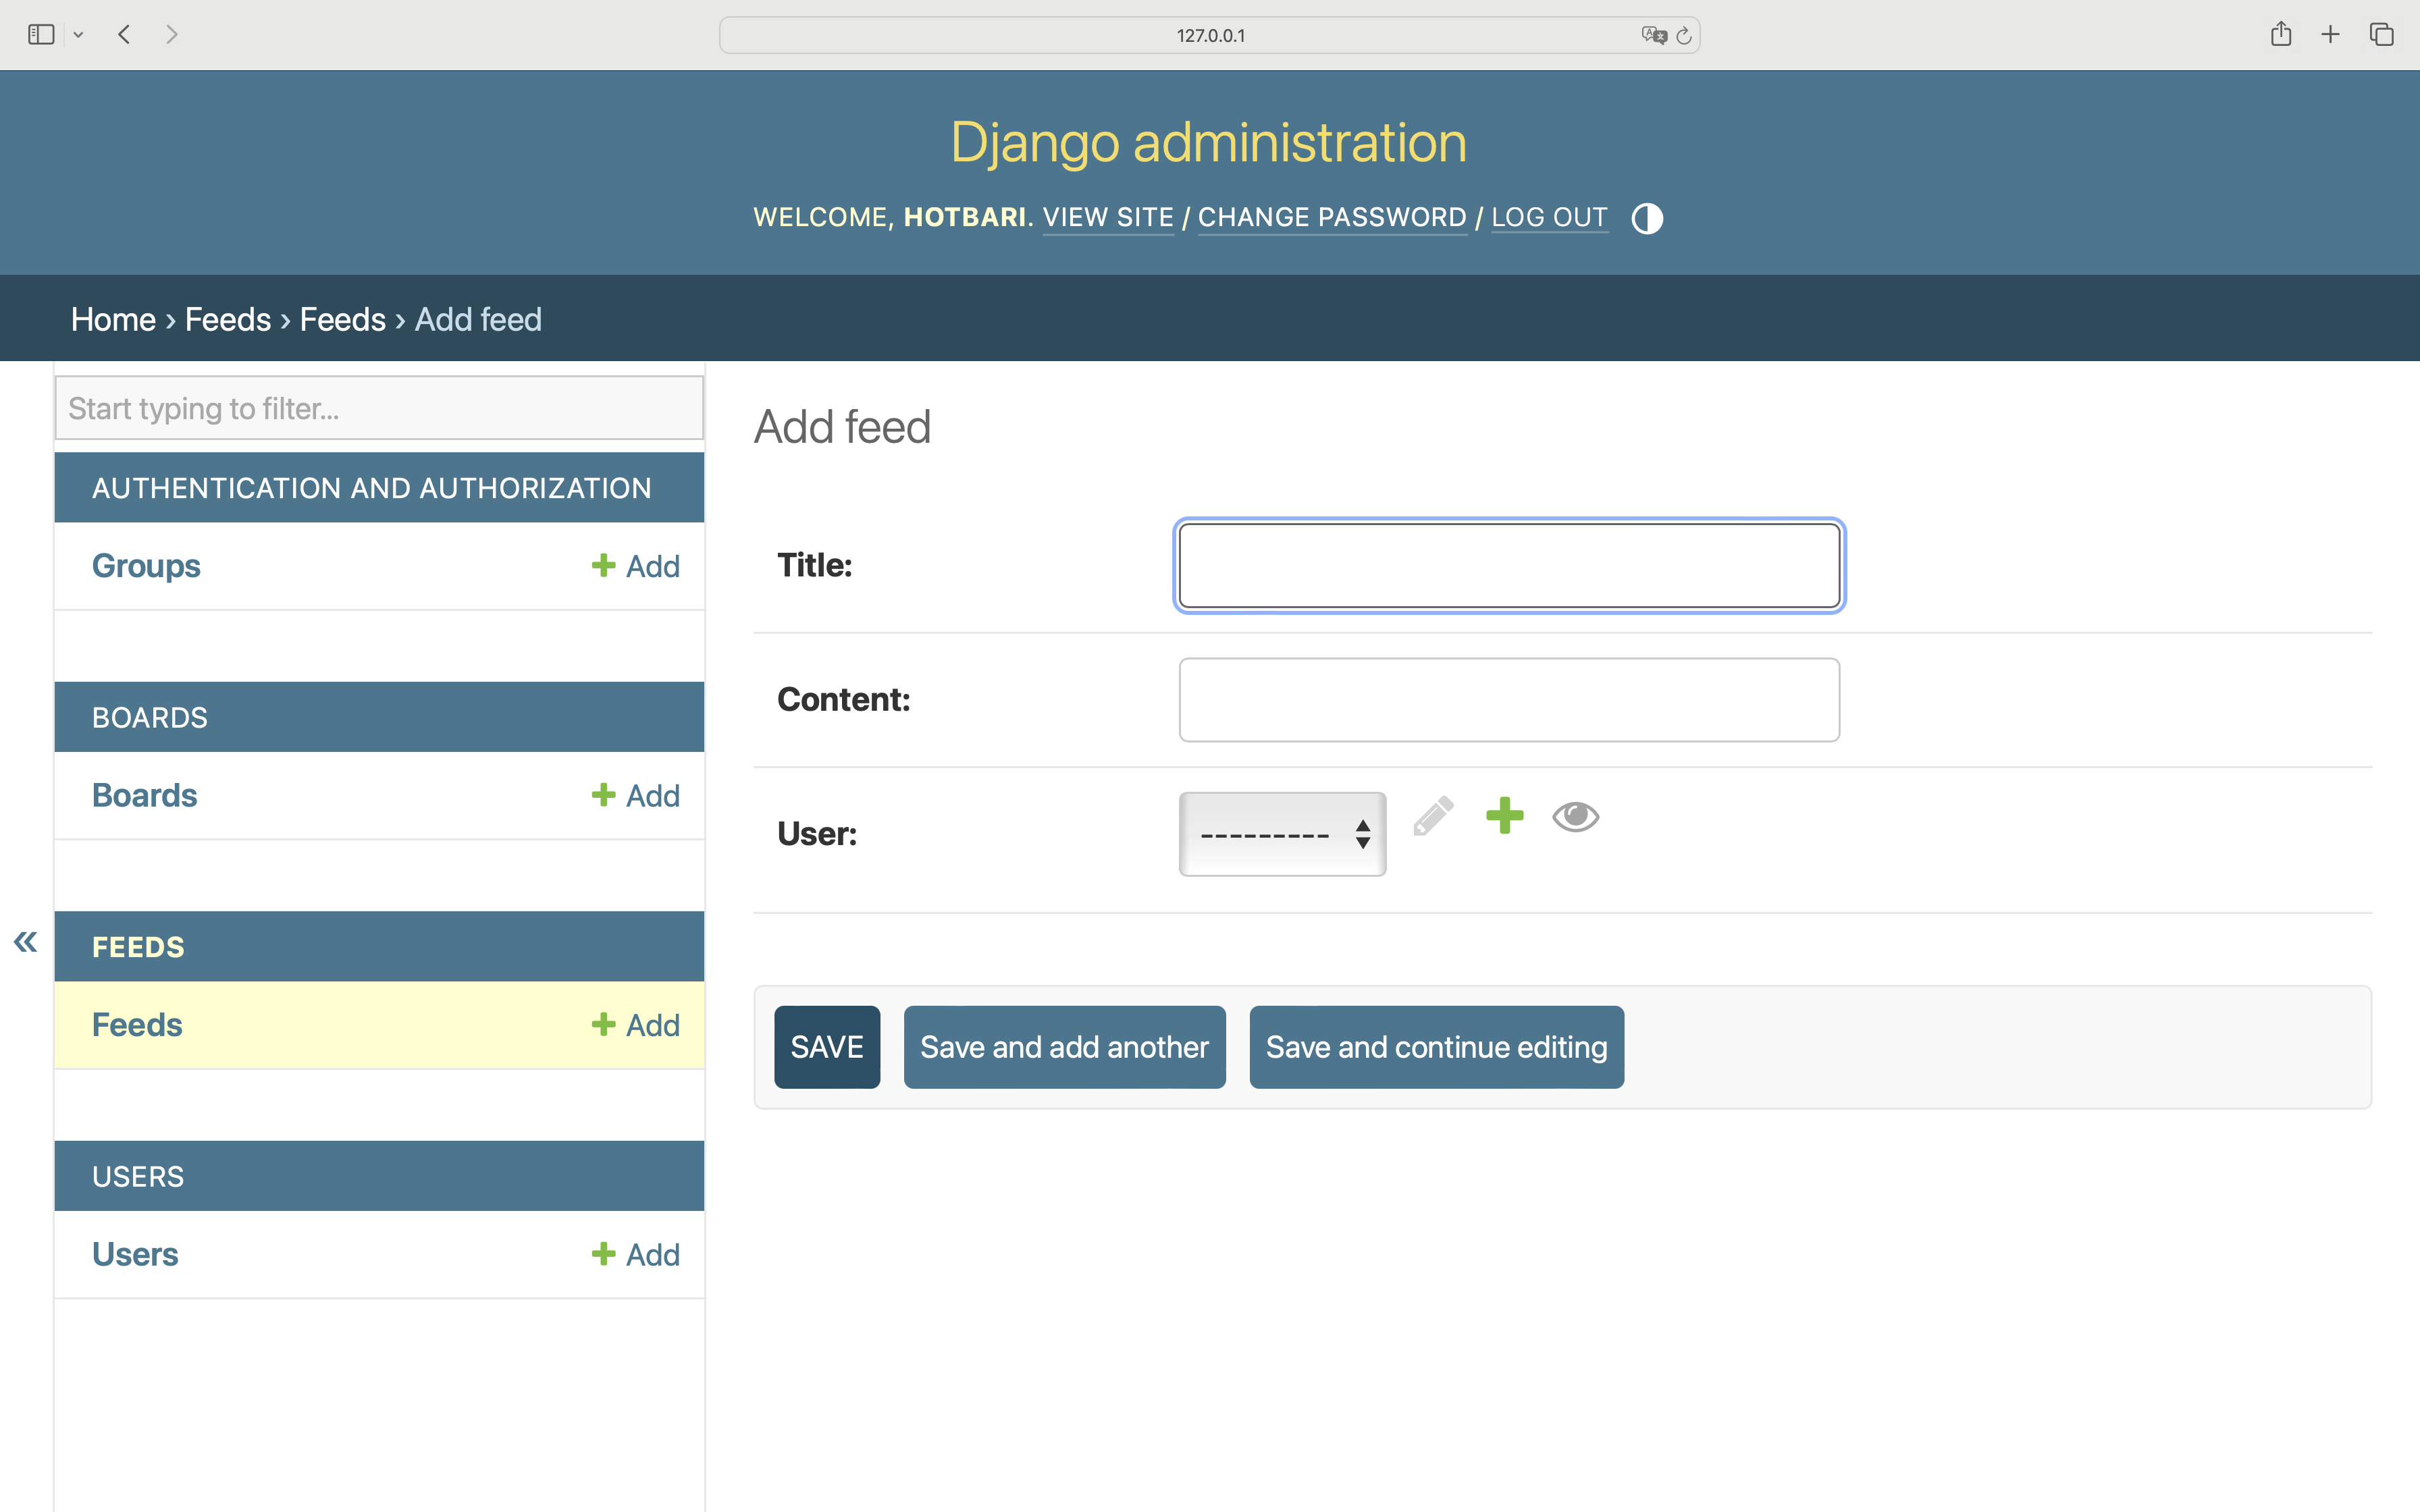Screen dimensions: 2420x1512
Task: Click the Content text field
Action: 1509,700
